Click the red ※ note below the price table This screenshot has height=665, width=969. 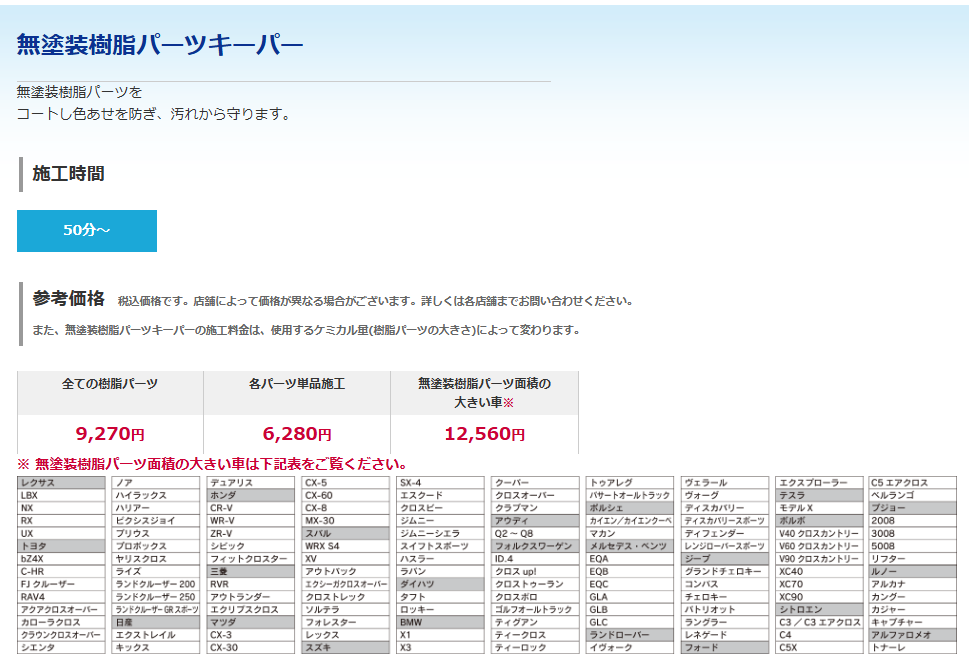(x=212, y=464)
